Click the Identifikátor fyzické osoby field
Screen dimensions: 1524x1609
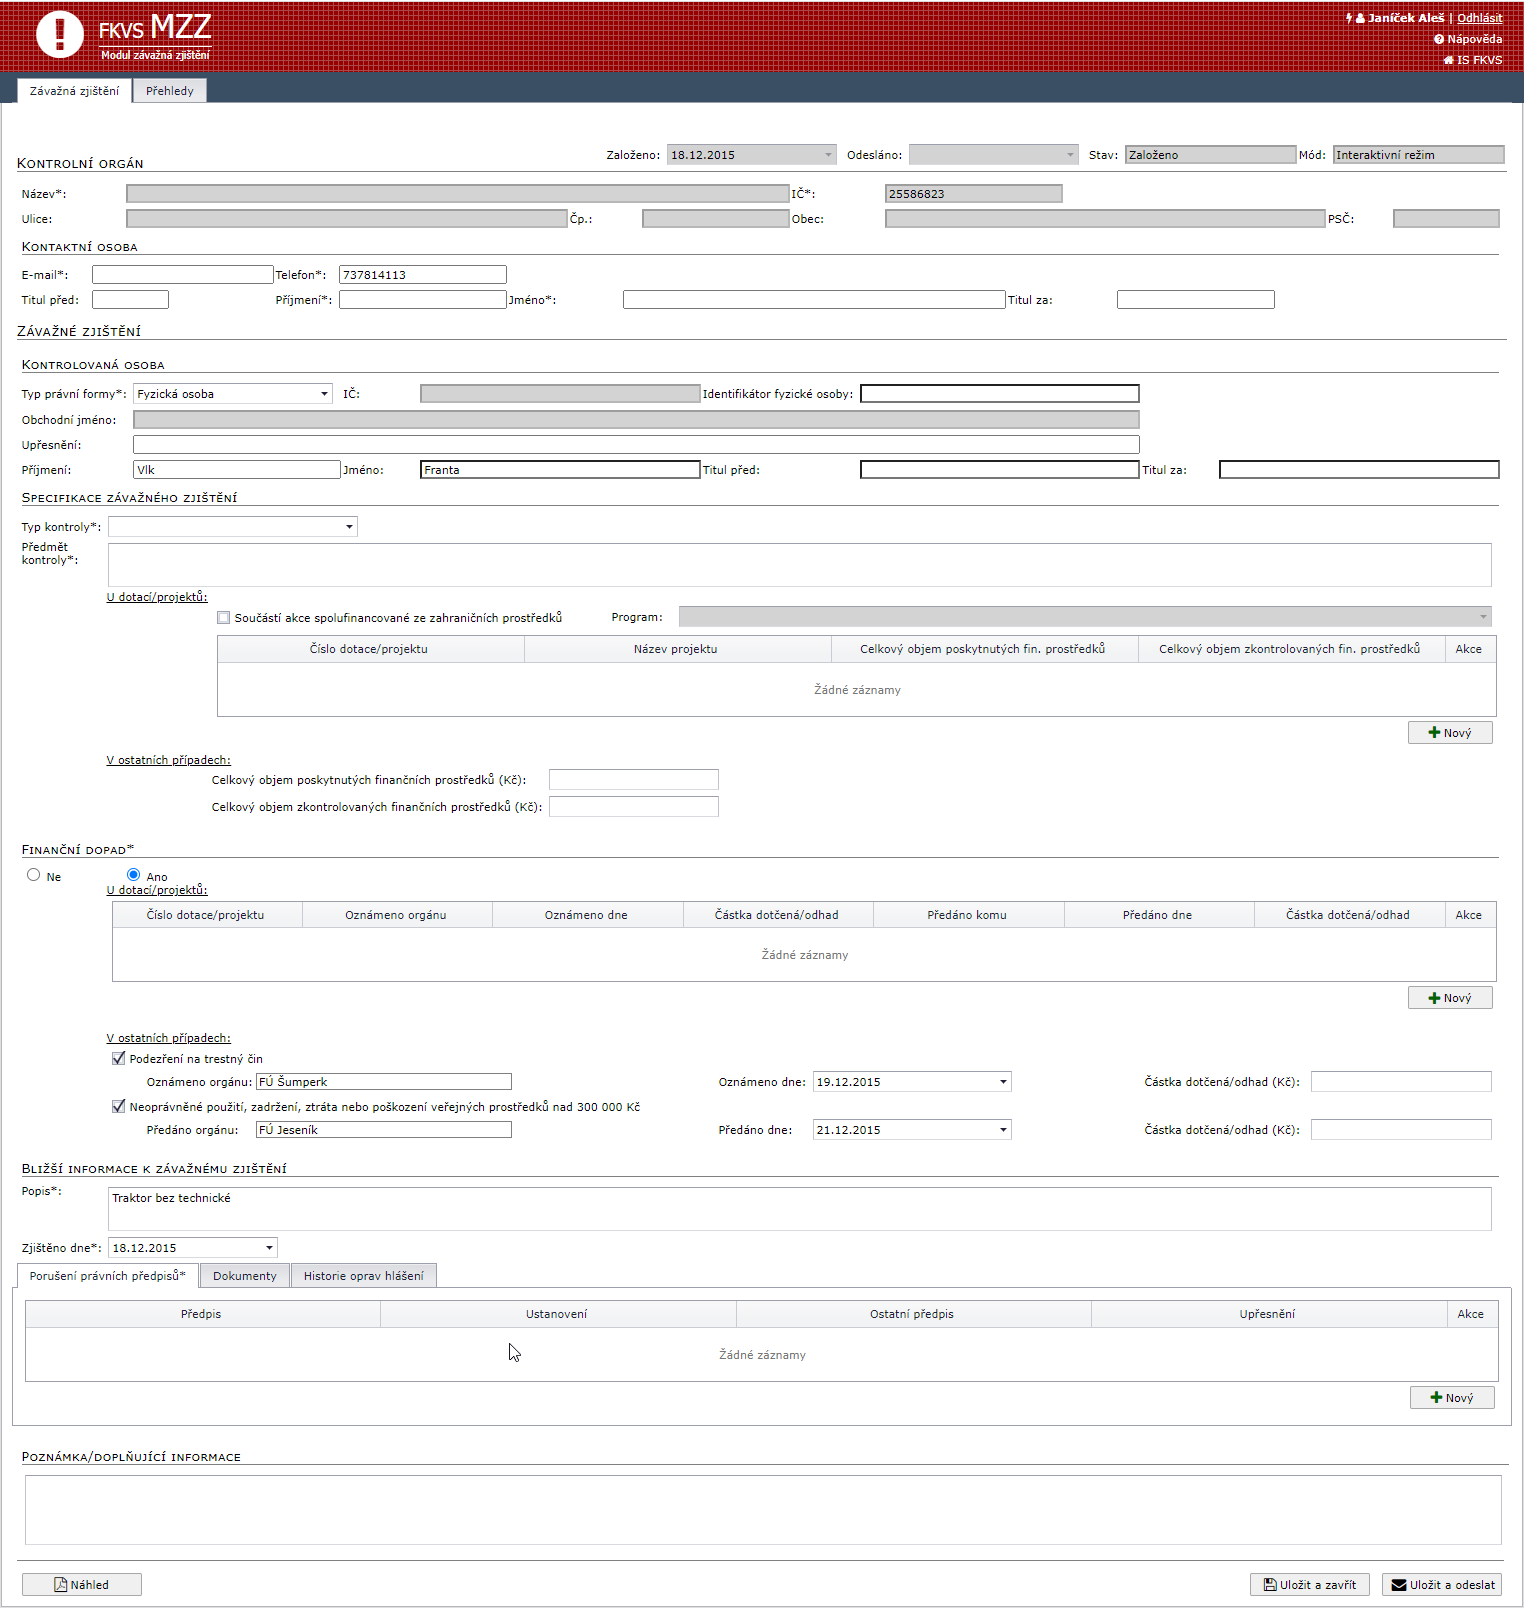click(1000, 394)
